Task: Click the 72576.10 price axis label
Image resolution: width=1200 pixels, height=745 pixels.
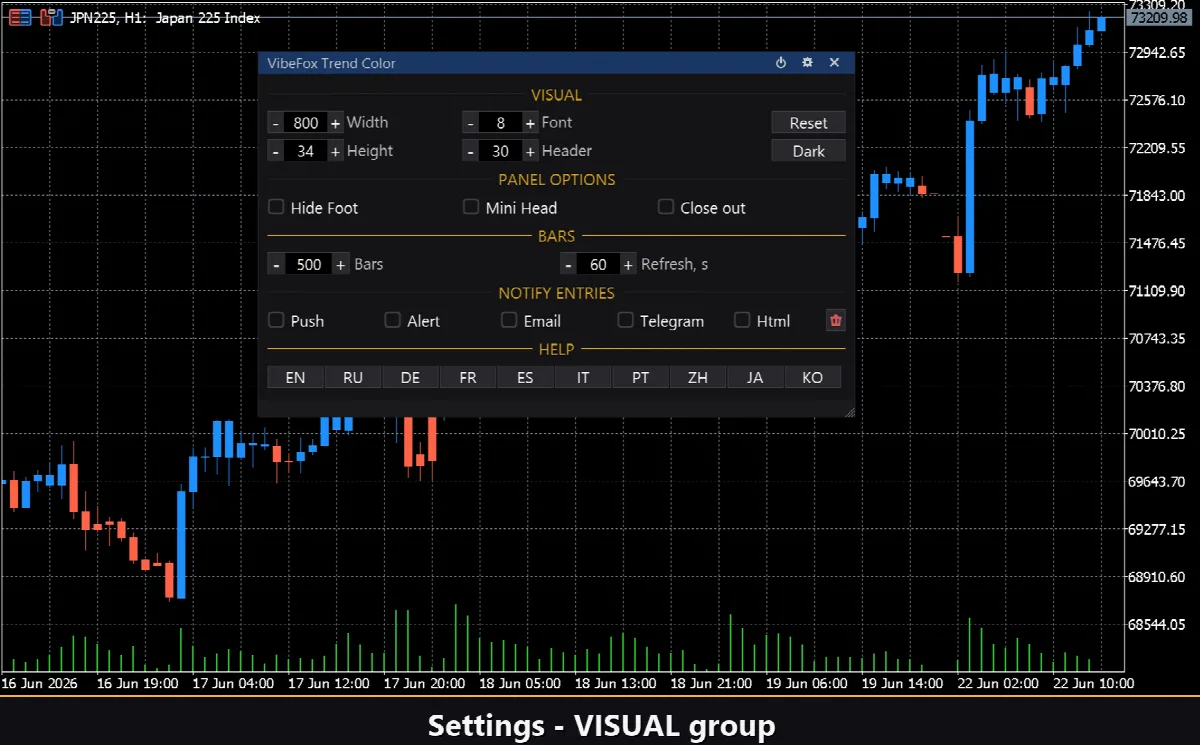Action: (x=1157, y=100)
